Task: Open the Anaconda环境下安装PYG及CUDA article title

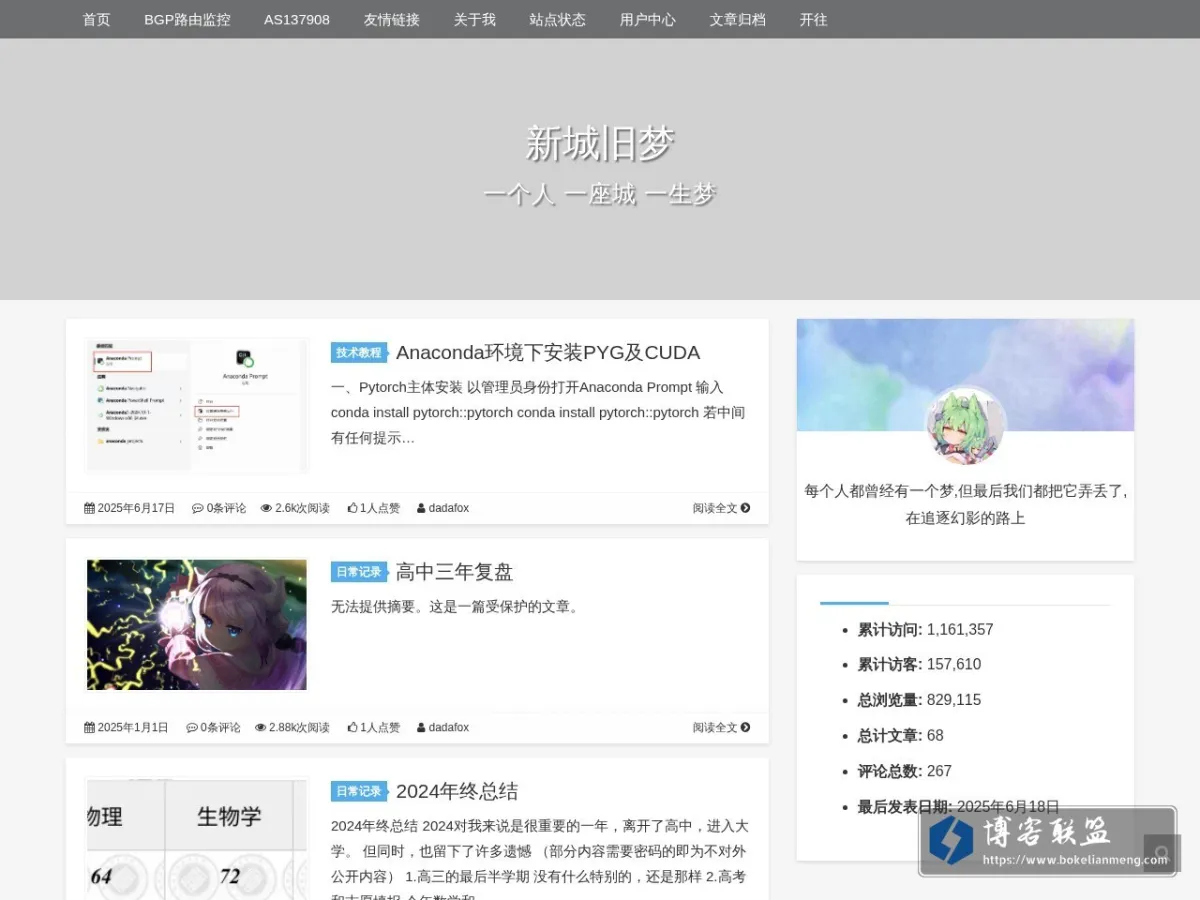Action: (548, 352)
